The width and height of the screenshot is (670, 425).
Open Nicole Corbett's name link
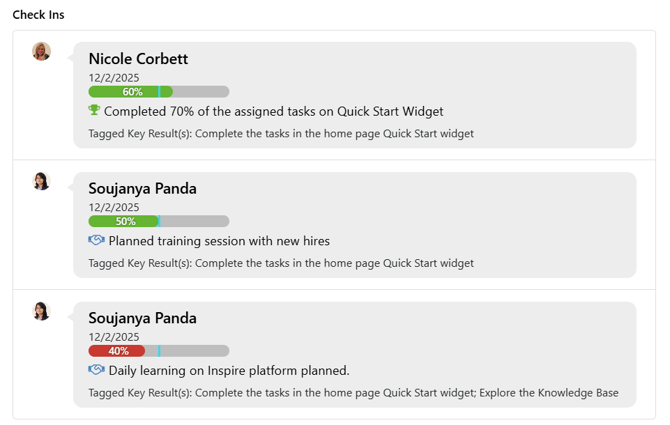[x=138, y=59]
